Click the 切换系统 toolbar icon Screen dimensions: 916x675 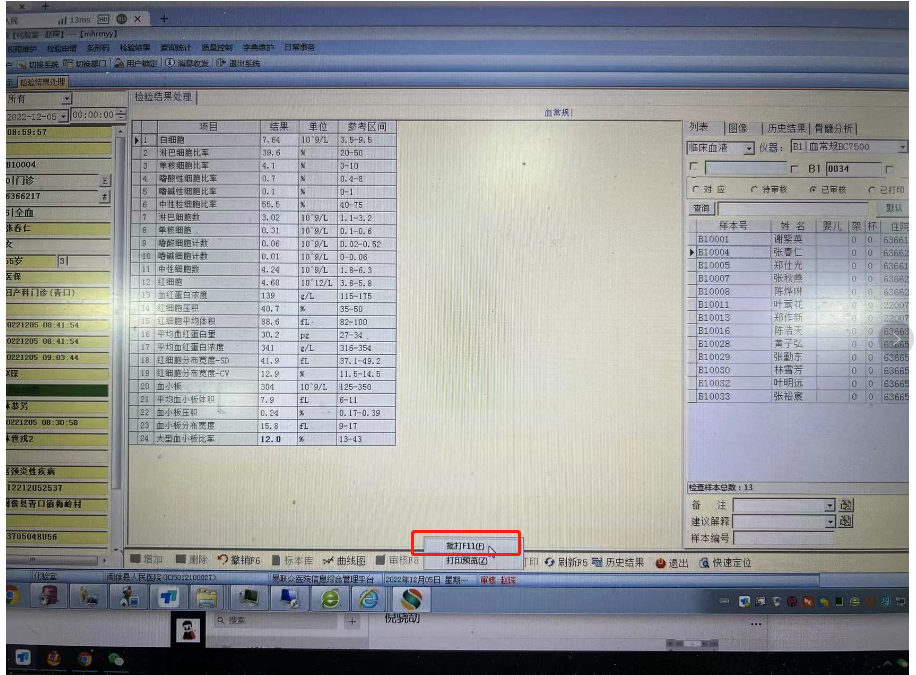22,64
